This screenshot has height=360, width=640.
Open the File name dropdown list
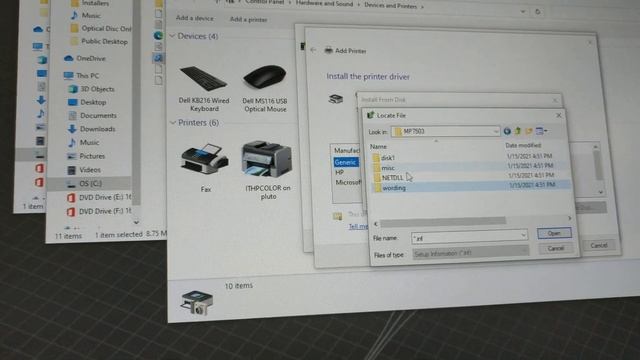point(523,235)
